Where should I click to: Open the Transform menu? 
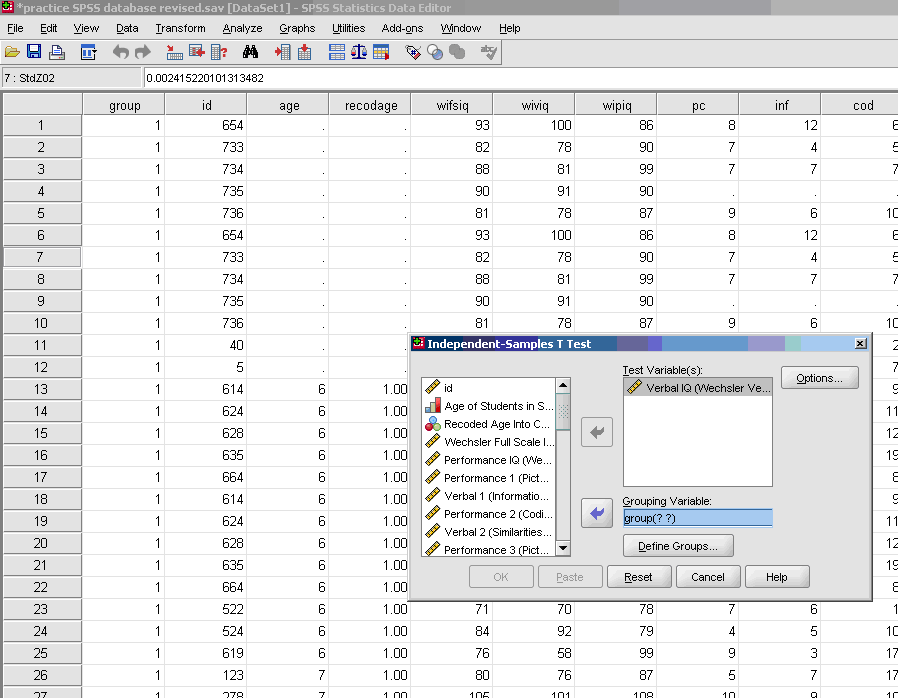(180, 28)
